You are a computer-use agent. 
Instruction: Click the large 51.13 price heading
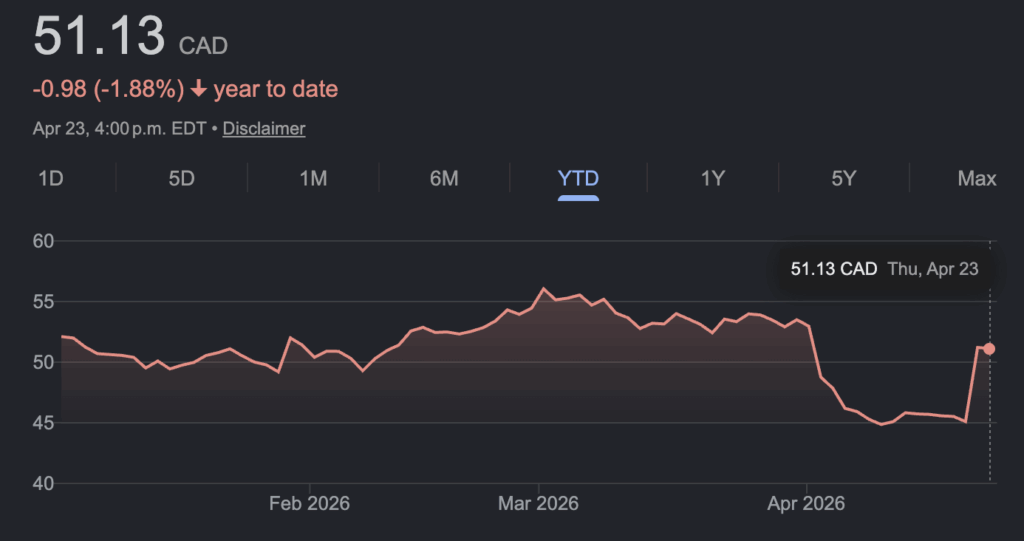pos(99,37)
